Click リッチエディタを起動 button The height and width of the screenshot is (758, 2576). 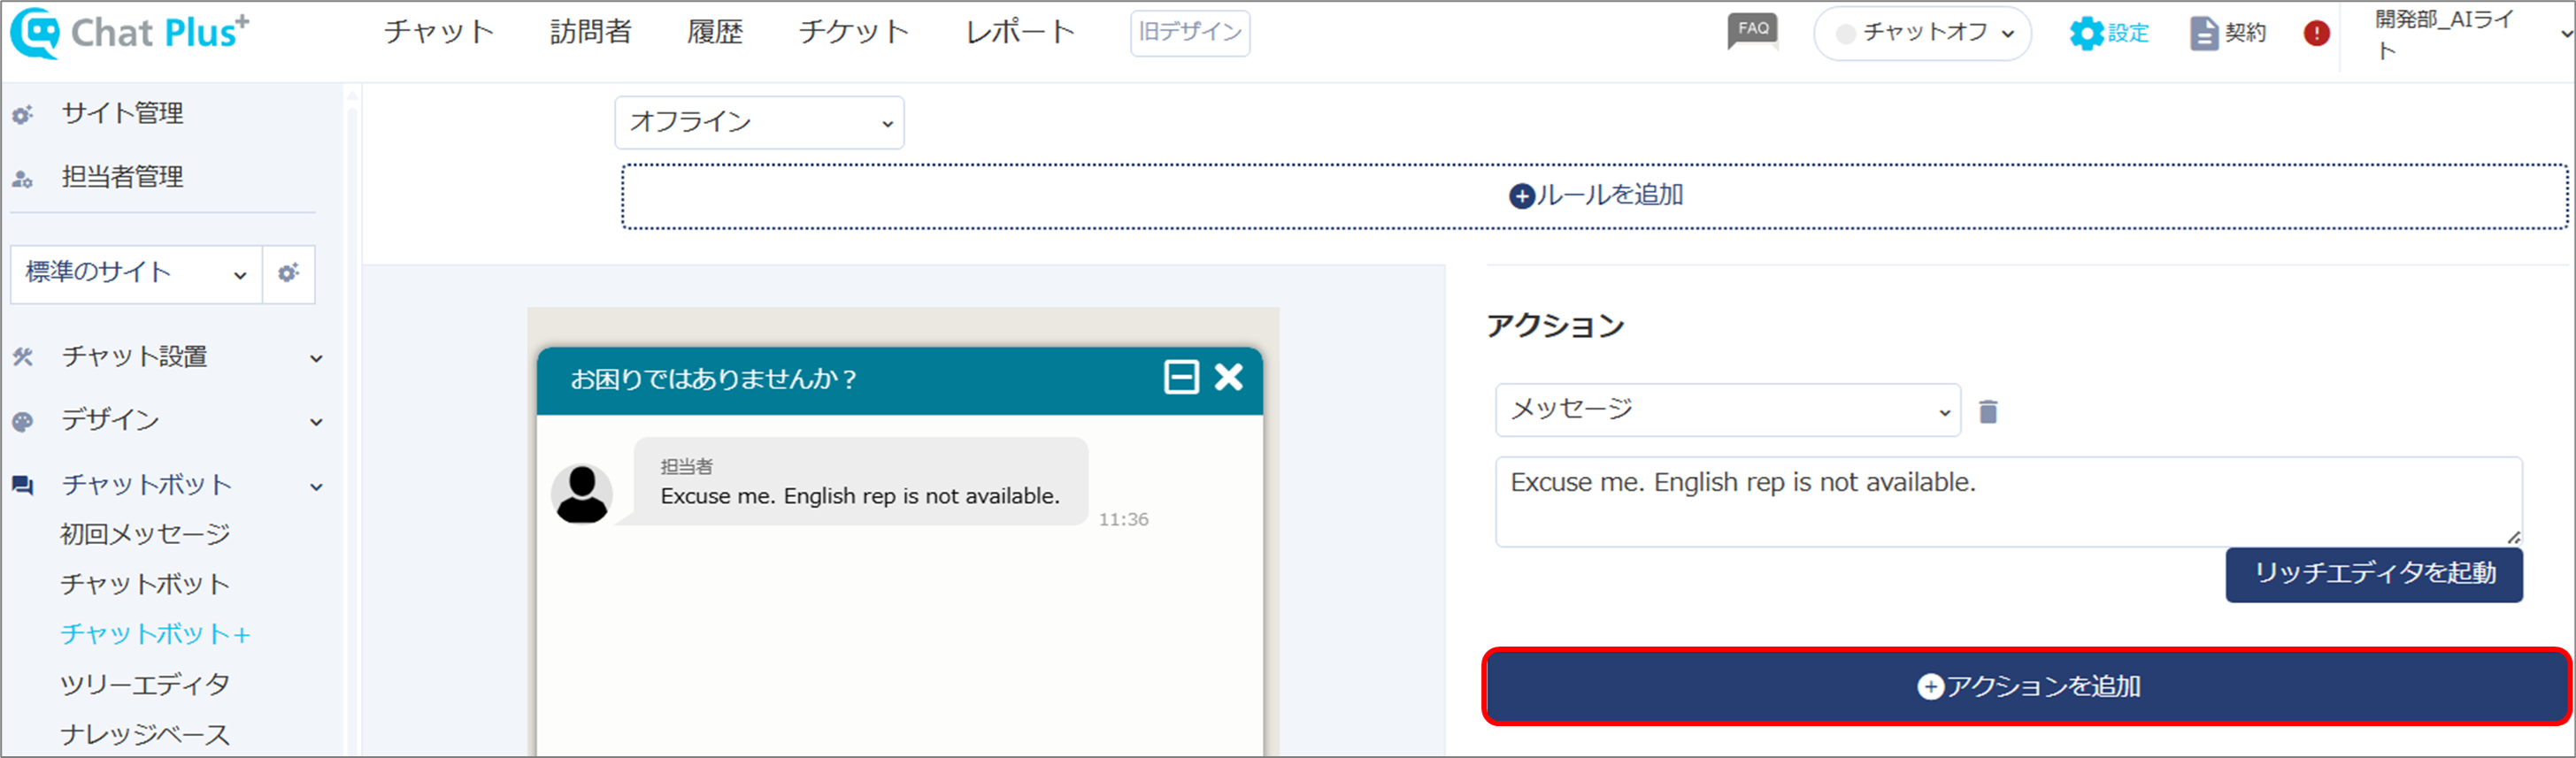pos(2374,574)
